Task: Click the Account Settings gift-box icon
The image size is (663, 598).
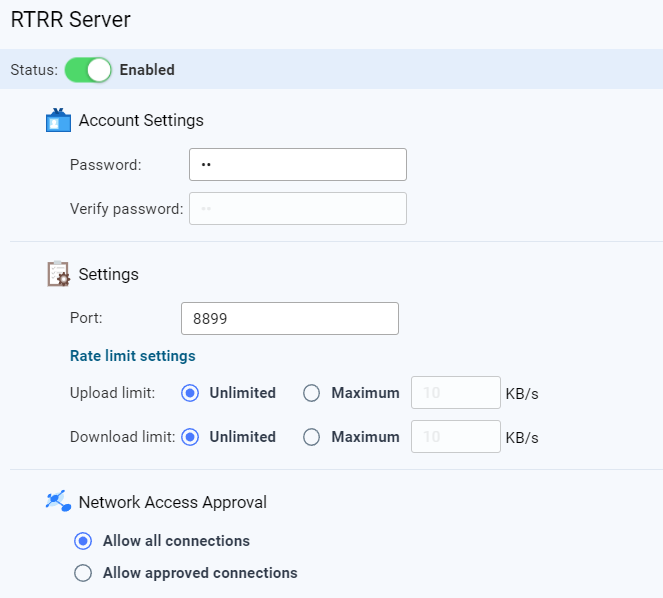Action: point(59,121)
